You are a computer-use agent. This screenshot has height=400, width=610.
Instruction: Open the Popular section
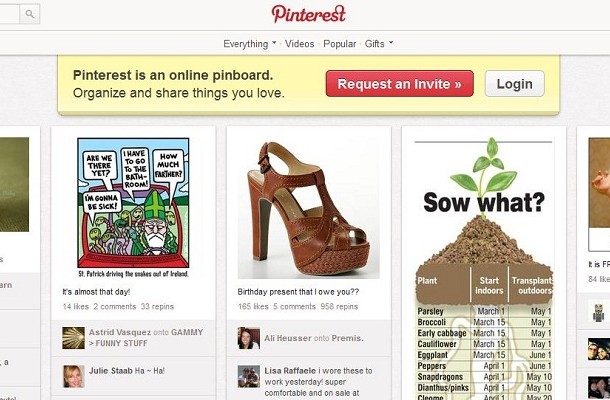click(x=340, y=44)
